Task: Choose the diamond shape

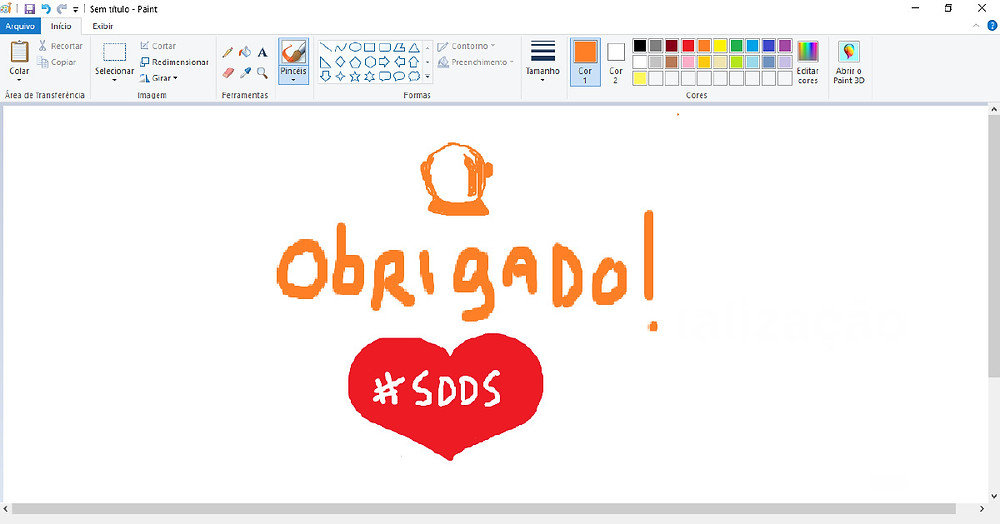Action: pyautogui.click(x=340, y=62)
